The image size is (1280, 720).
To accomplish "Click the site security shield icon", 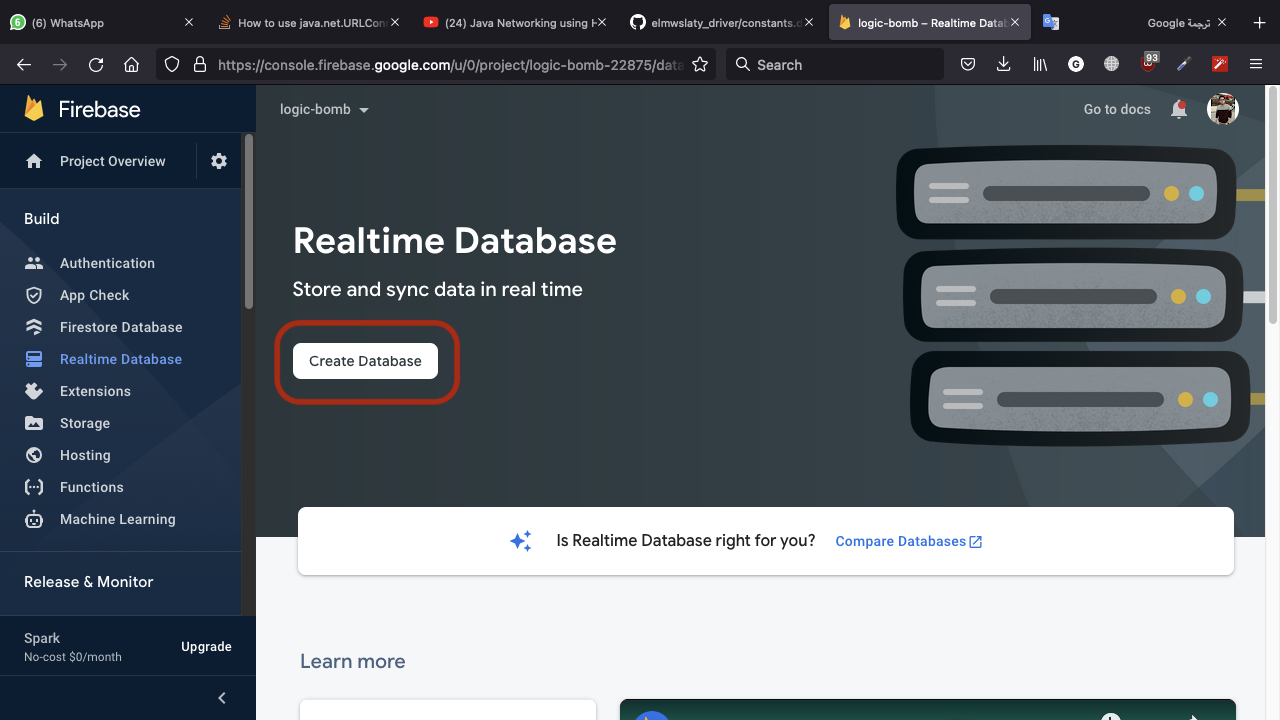I will (172, 64).
